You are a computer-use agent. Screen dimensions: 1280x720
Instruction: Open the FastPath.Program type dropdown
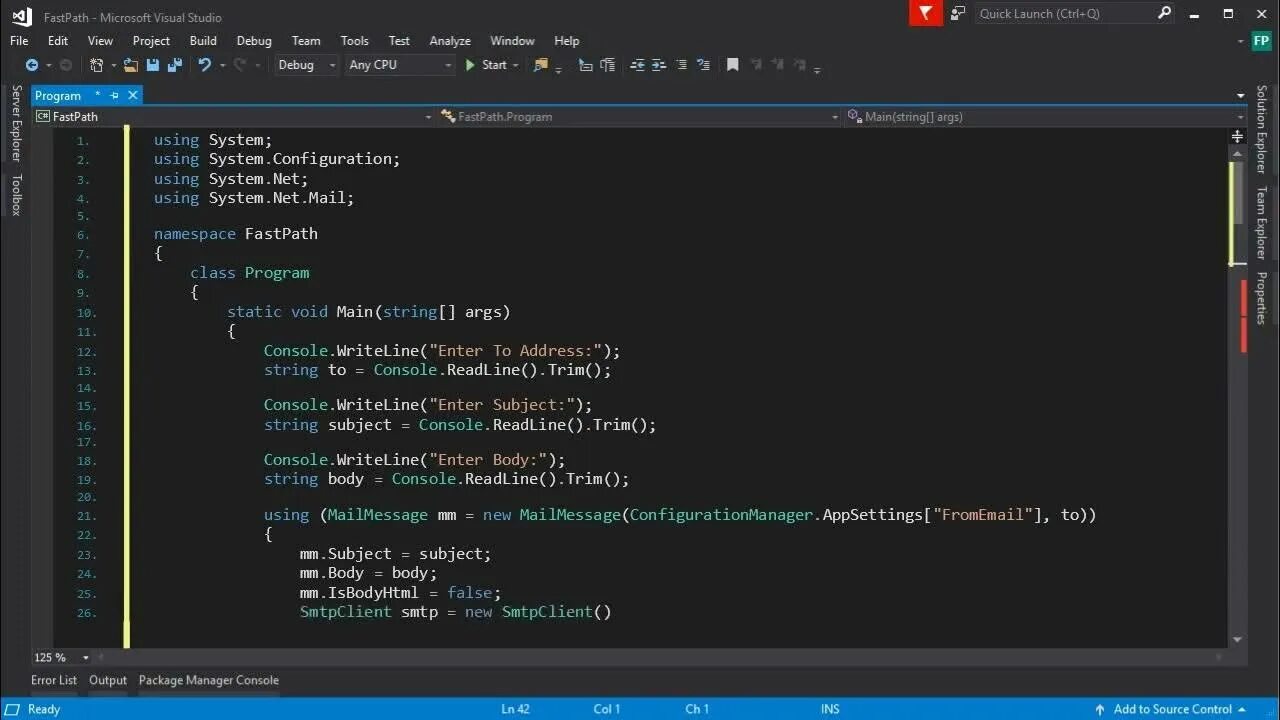coord(639,117)
